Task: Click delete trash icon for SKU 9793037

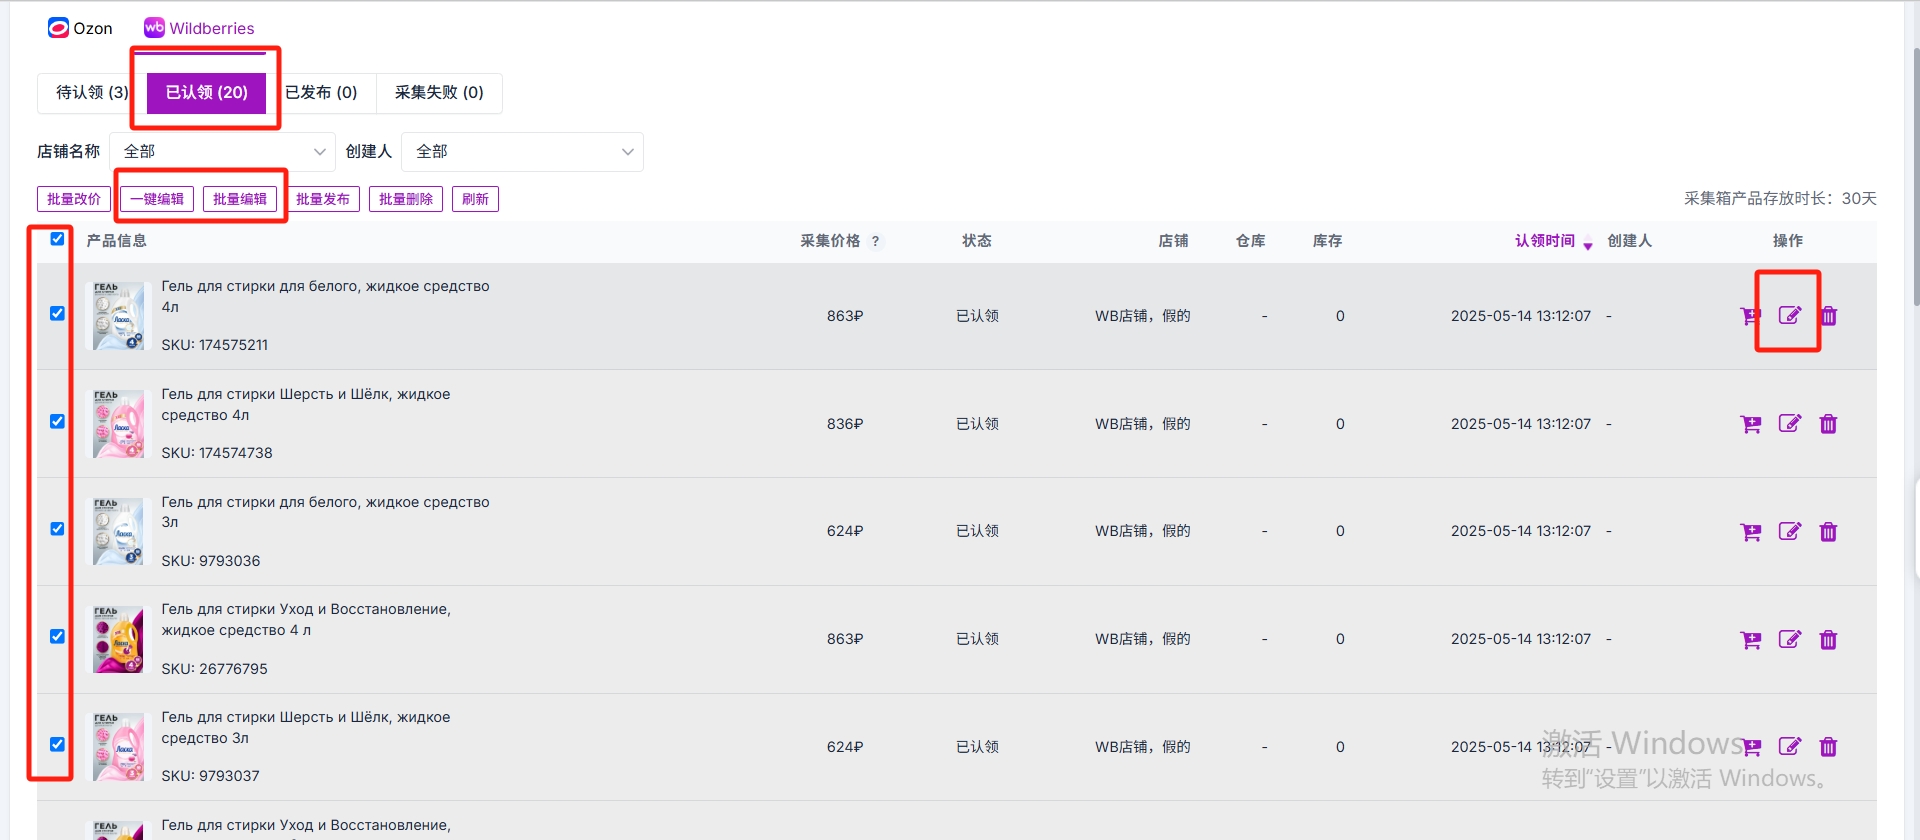Action: pos(1828,747)
